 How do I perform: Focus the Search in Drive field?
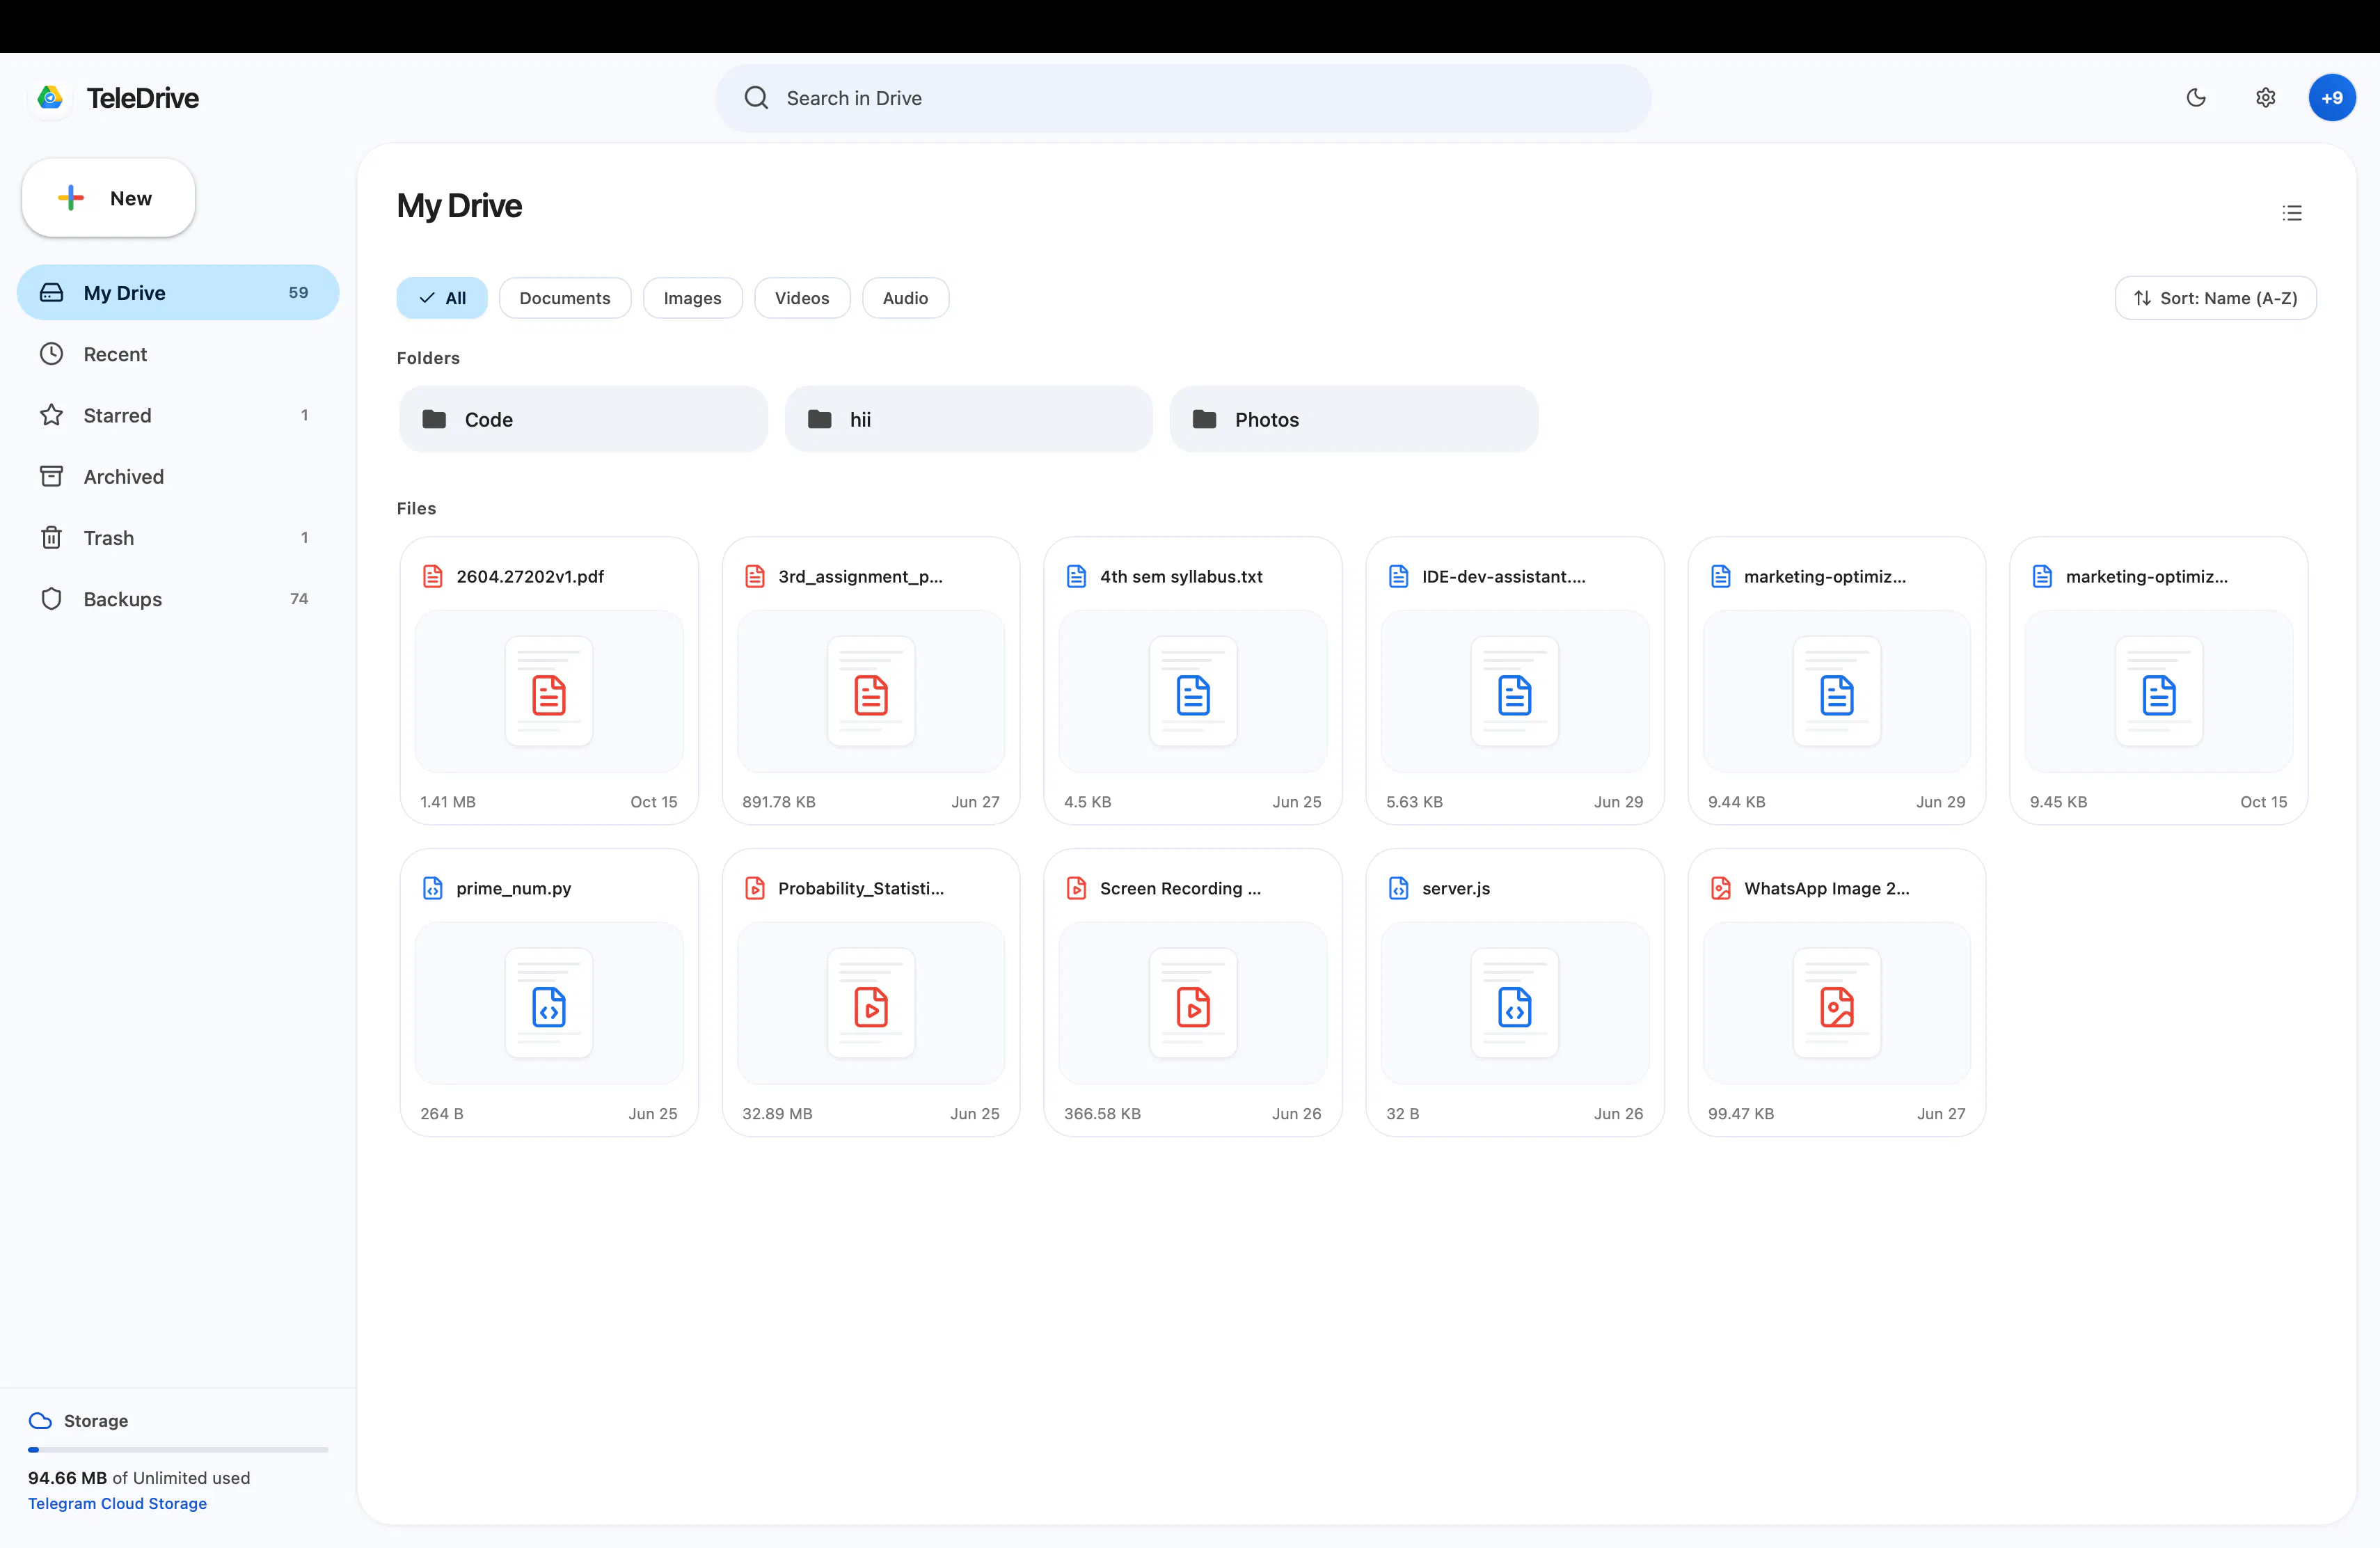point(1183,98)
